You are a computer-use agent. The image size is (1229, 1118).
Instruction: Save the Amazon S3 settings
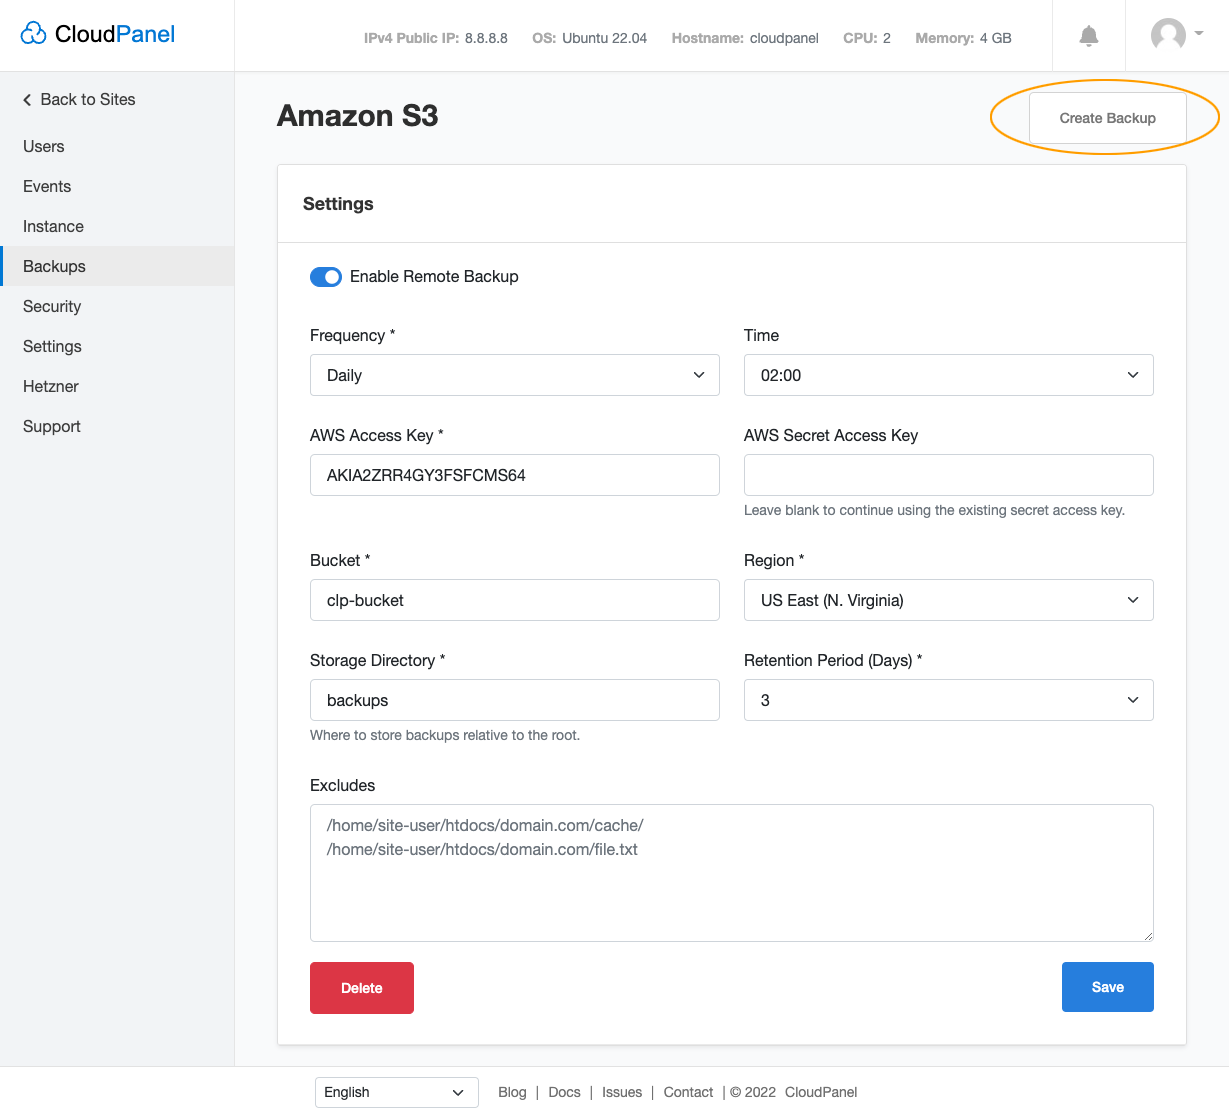tap(1107, 987)
